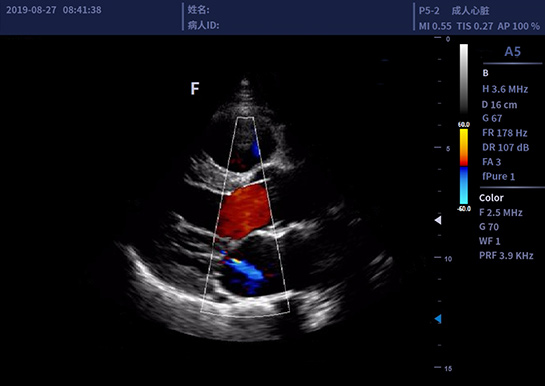Viewport: 547px width, 386px height.
Task: Click the white focus marker triangle
Action: coord(438,220)
